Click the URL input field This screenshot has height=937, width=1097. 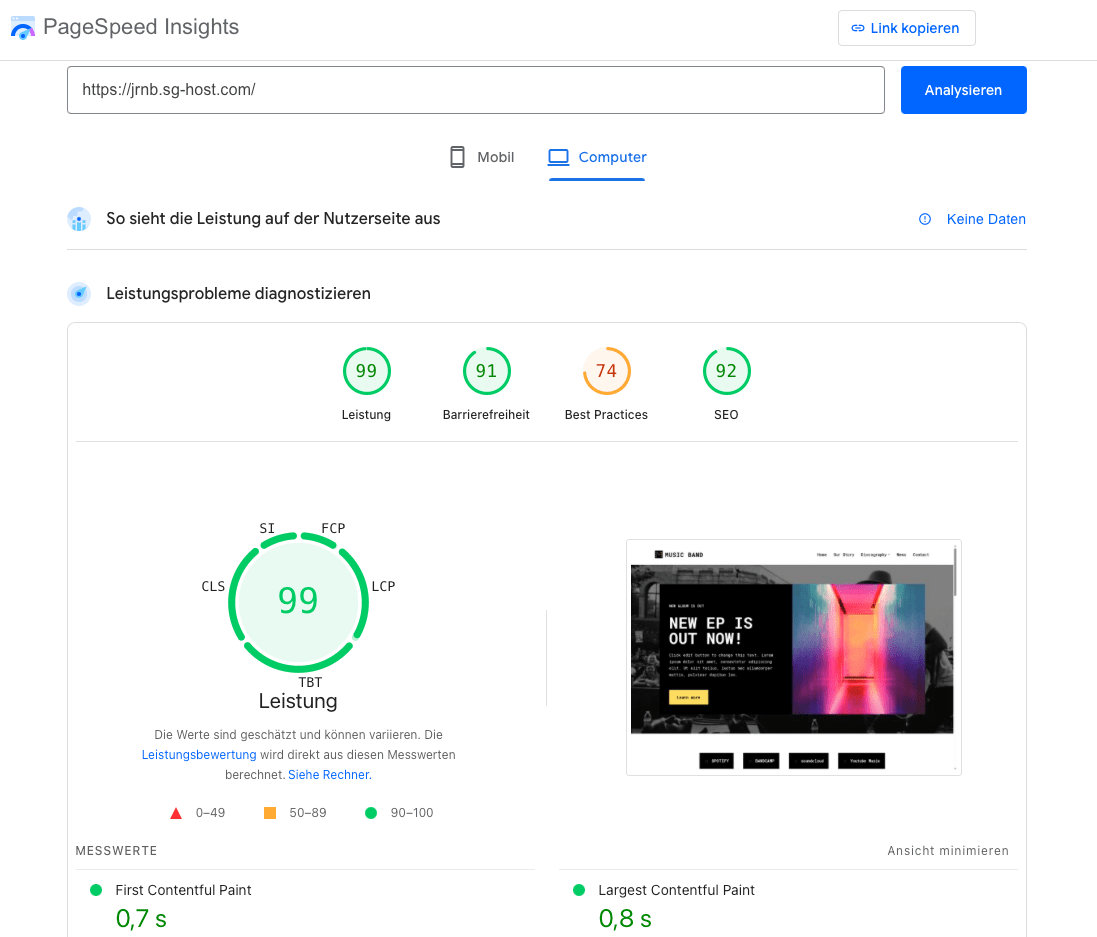(475, 90)
